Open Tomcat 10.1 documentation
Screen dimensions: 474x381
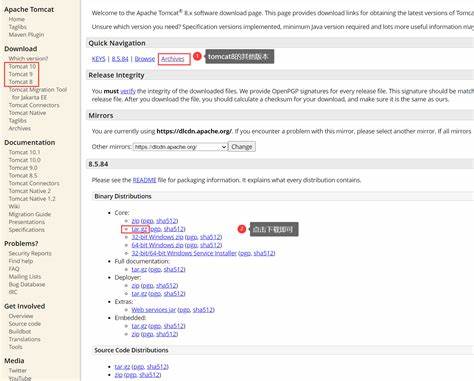24,152
